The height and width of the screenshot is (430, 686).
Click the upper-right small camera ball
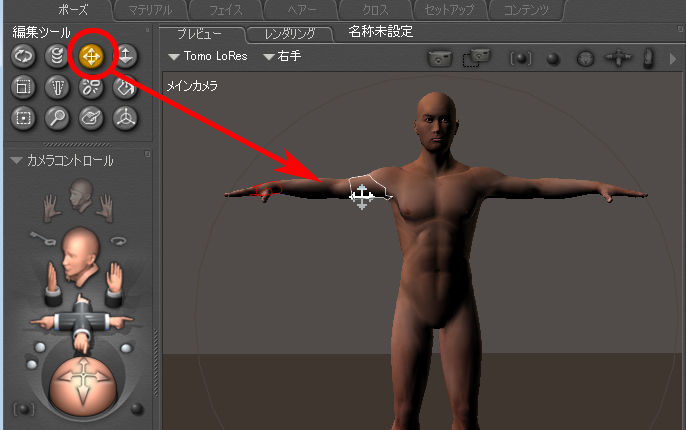click(x=126, y=348)
